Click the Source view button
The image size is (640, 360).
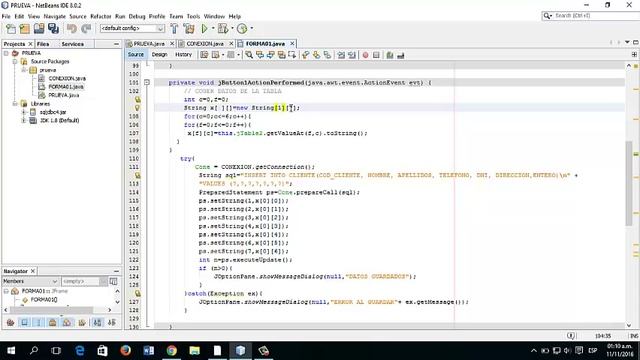click(x=136, y=55)
